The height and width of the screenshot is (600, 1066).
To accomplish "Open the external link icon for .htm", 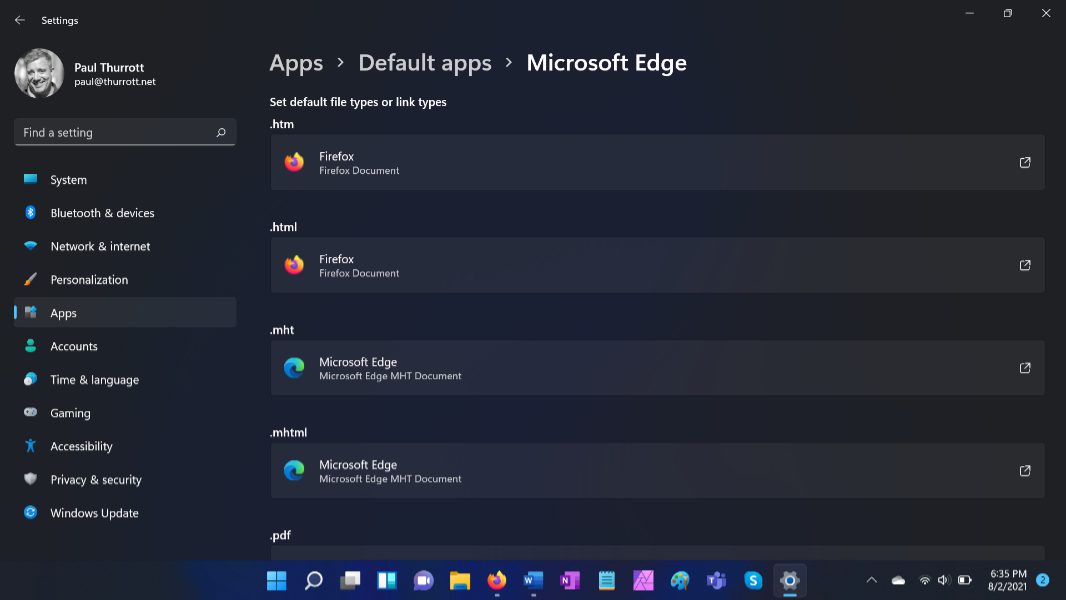I will (1024, 163).
